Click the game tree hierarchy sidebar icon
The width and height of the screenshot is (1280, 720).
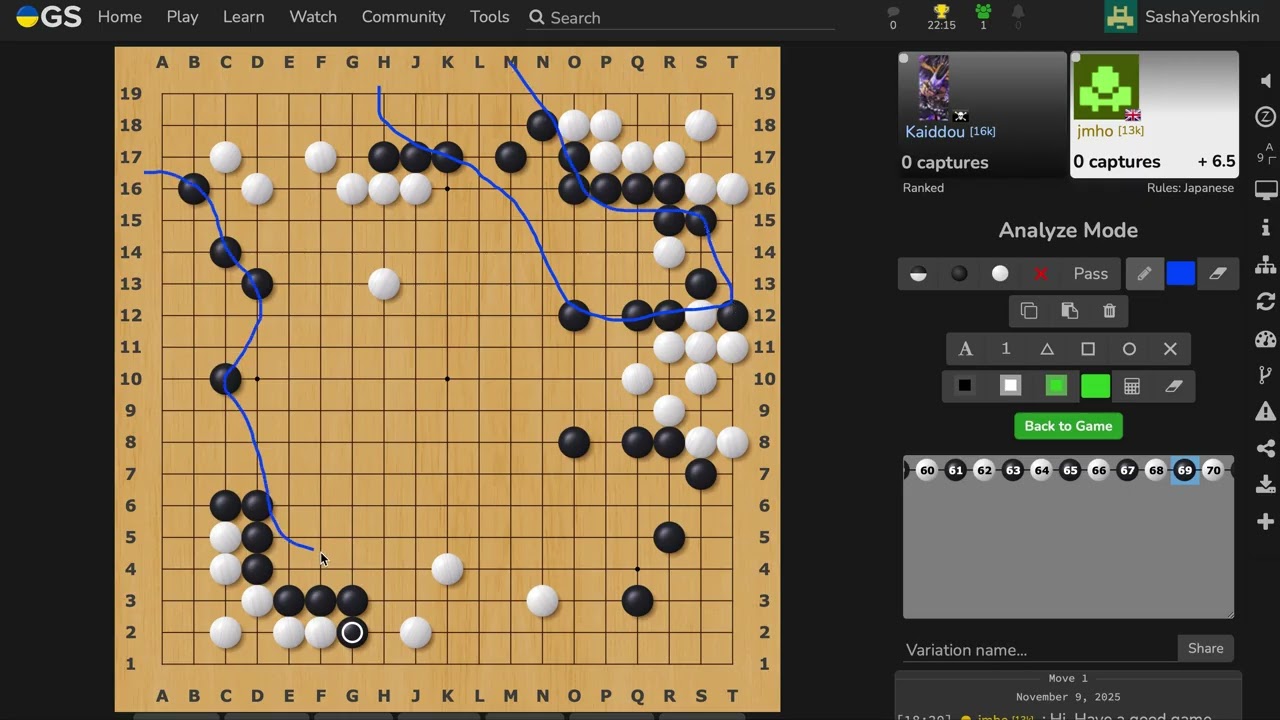[x=1265, y=265]
